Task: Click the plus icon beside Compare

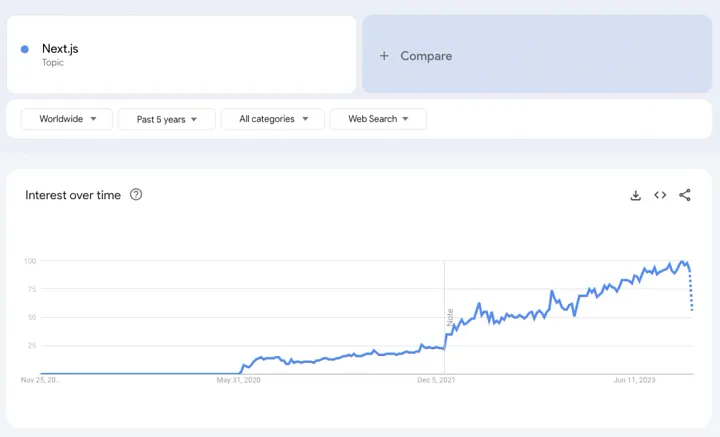Action: pyautogui.click(x=383, y=56)
